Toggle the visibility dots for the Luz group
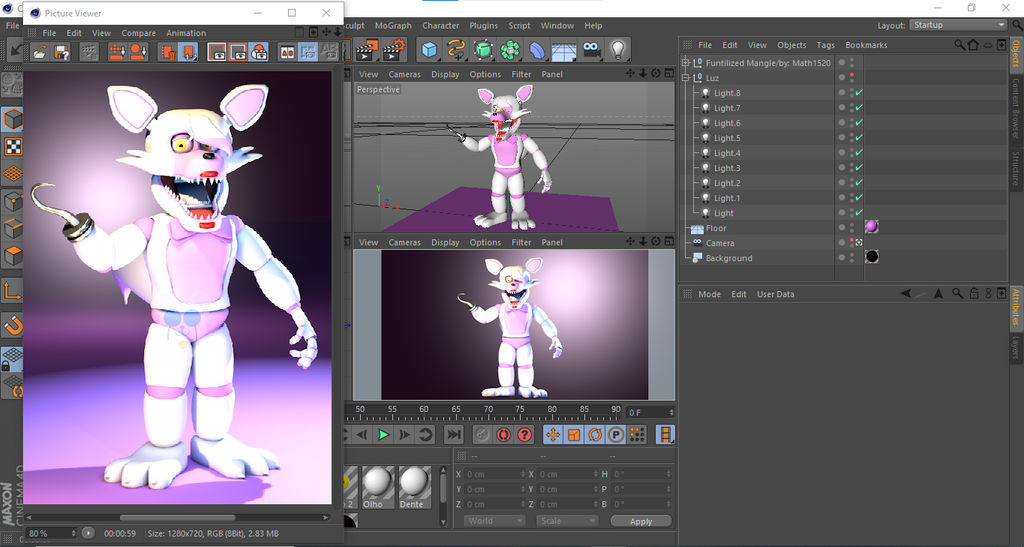The width and height of the screenshot is (1024, 547). [x=852, y=78]
